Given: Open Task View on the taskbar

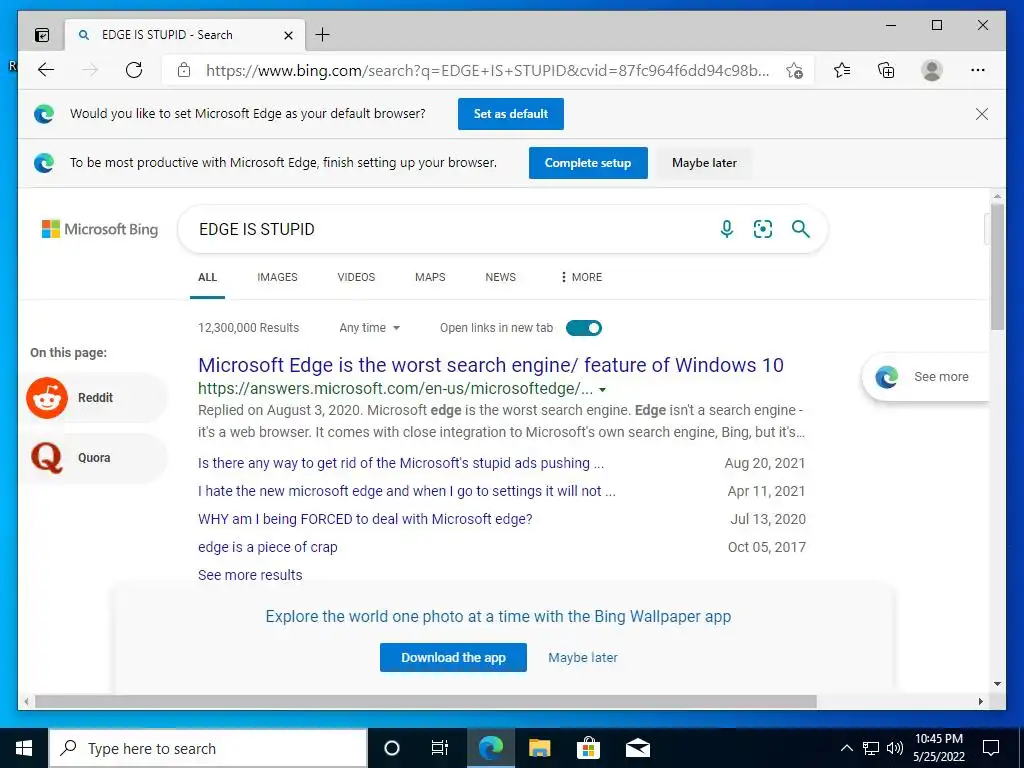Looking at the screenshot, I should point(440,748).
